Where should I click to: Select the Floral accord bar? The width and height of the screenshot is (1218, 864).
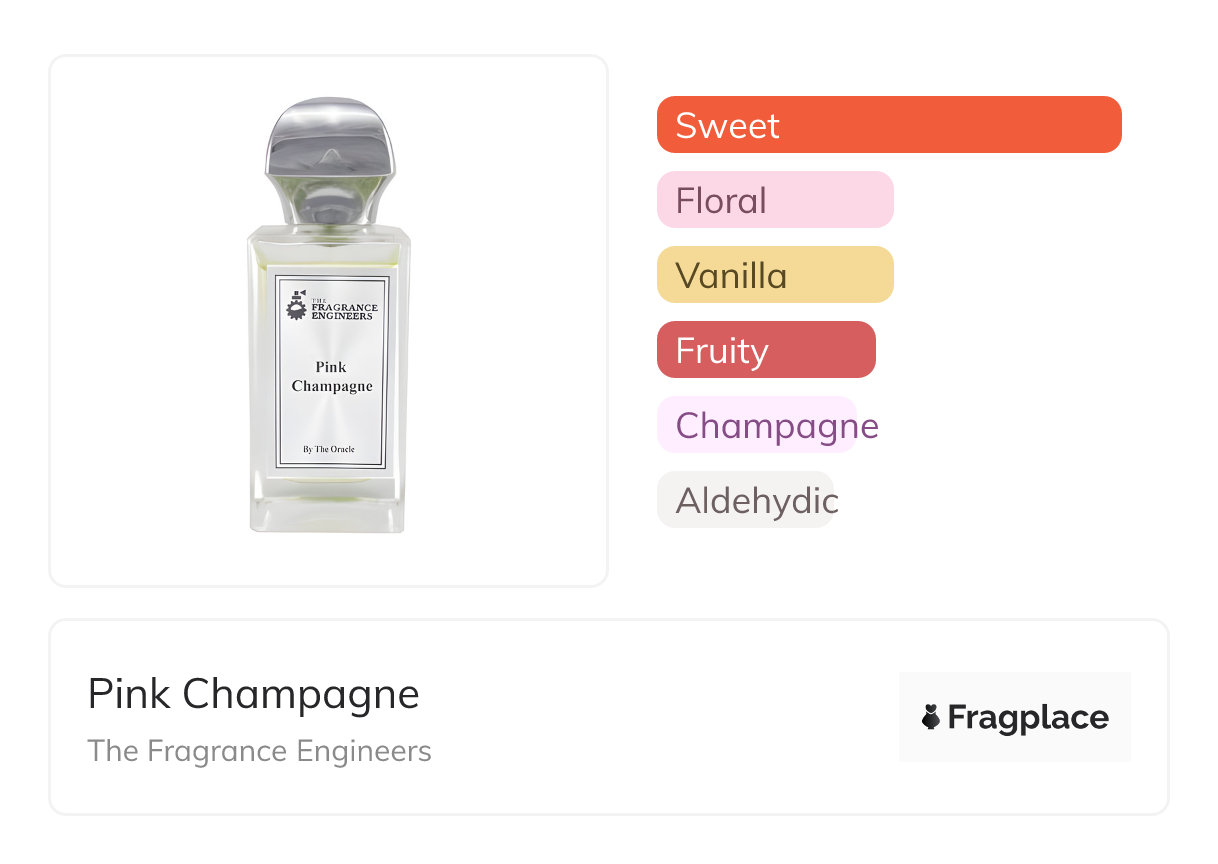pyautogui.click(x=774, y=200)
